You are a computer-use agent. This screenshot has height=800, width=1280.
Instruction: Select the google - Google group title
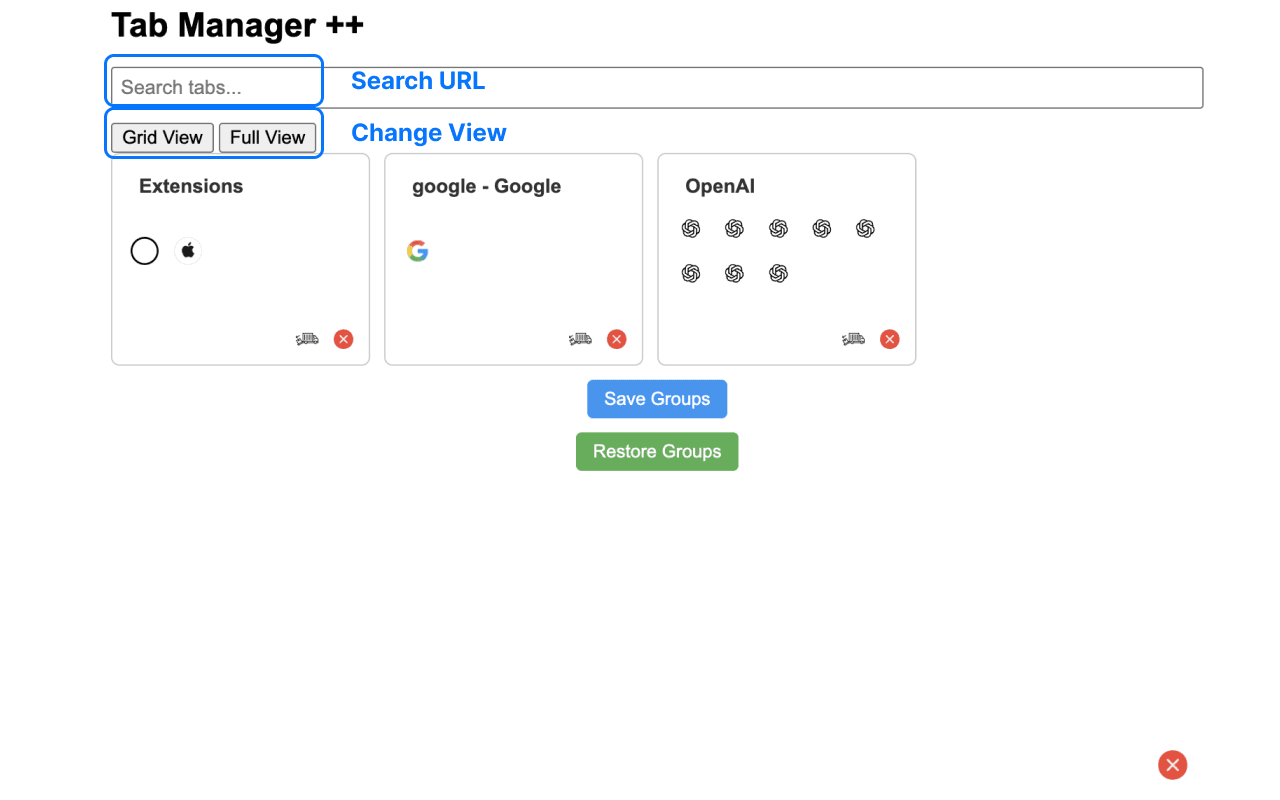click(487, 186)
